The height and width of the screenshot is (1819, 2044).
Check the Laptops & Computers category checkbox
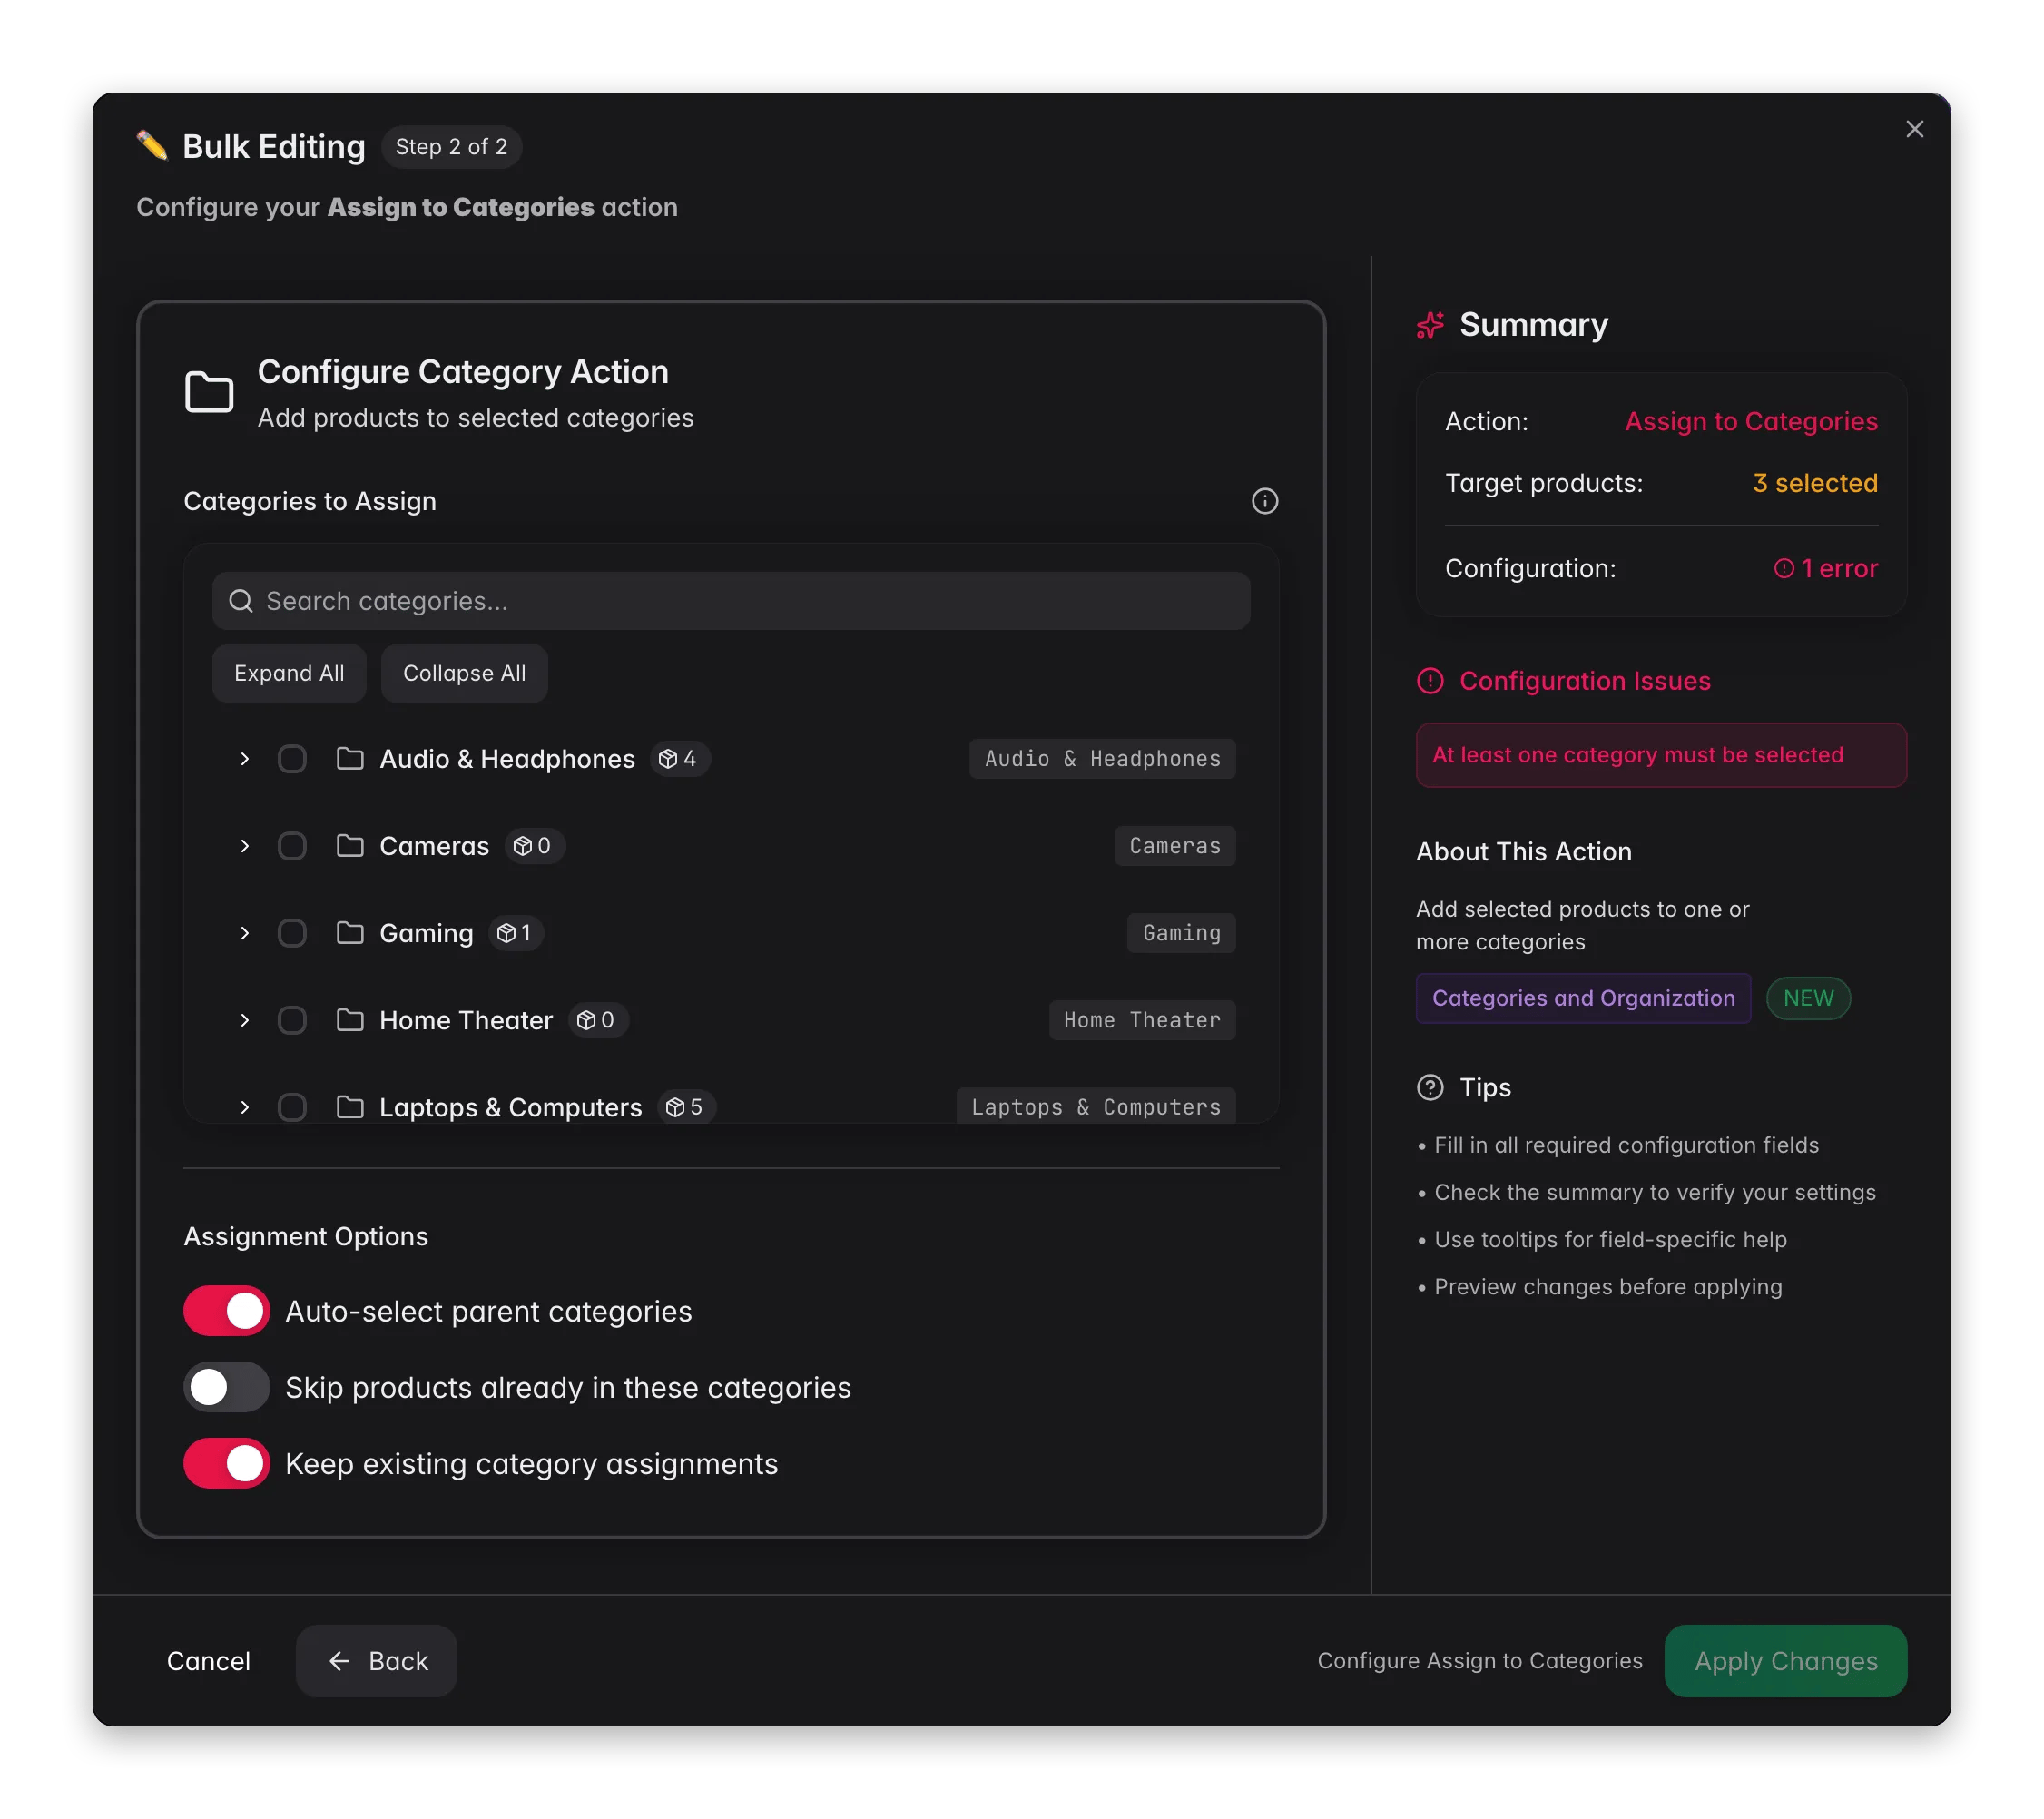292,1106
